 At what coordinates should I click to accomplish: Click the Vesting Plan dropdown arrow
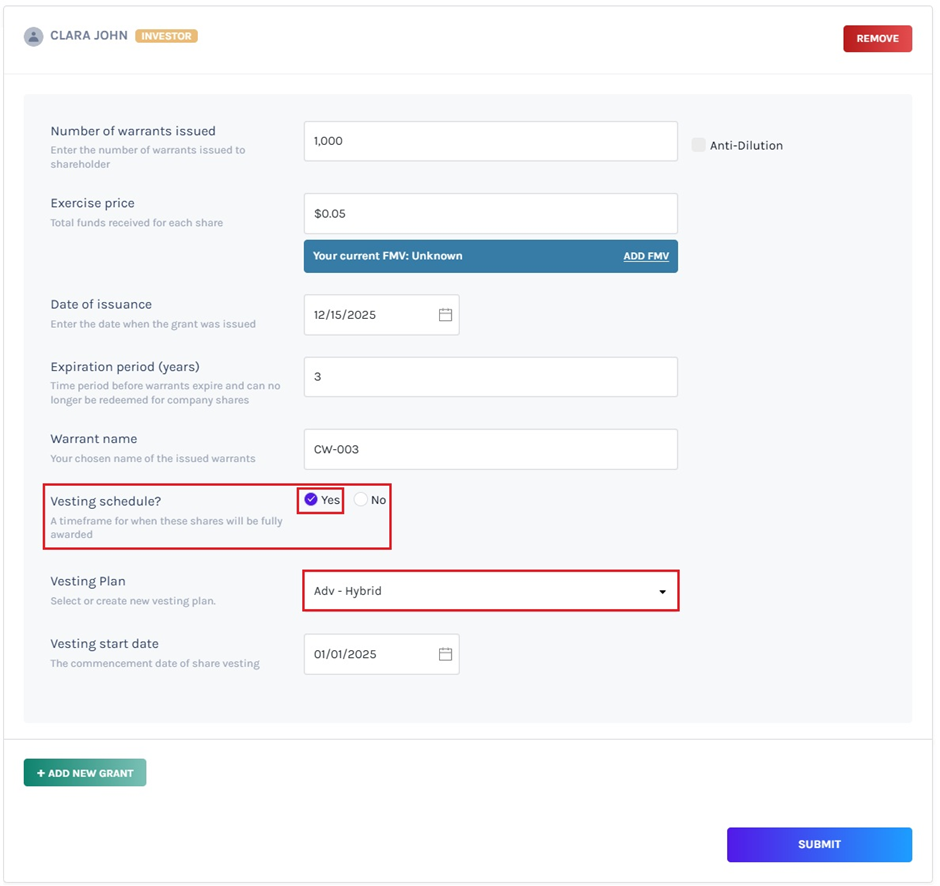[x=662, y=592]
